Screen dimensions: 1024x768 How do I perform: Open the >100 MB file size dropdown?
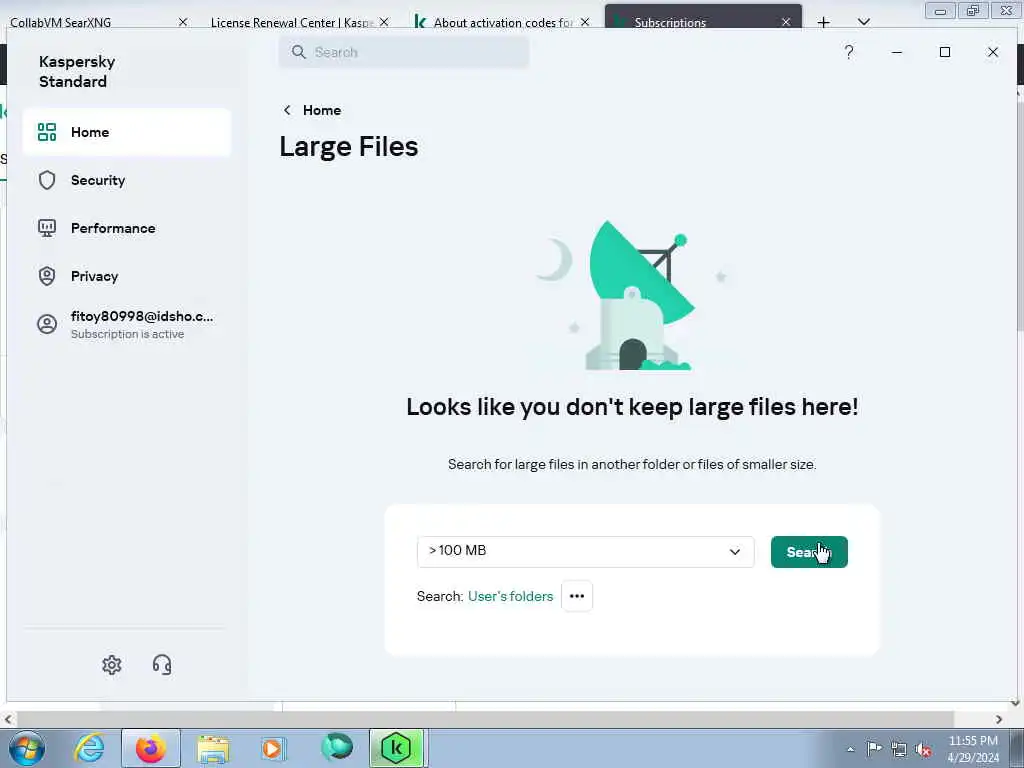pyautogui.click(x=585, y=551)
